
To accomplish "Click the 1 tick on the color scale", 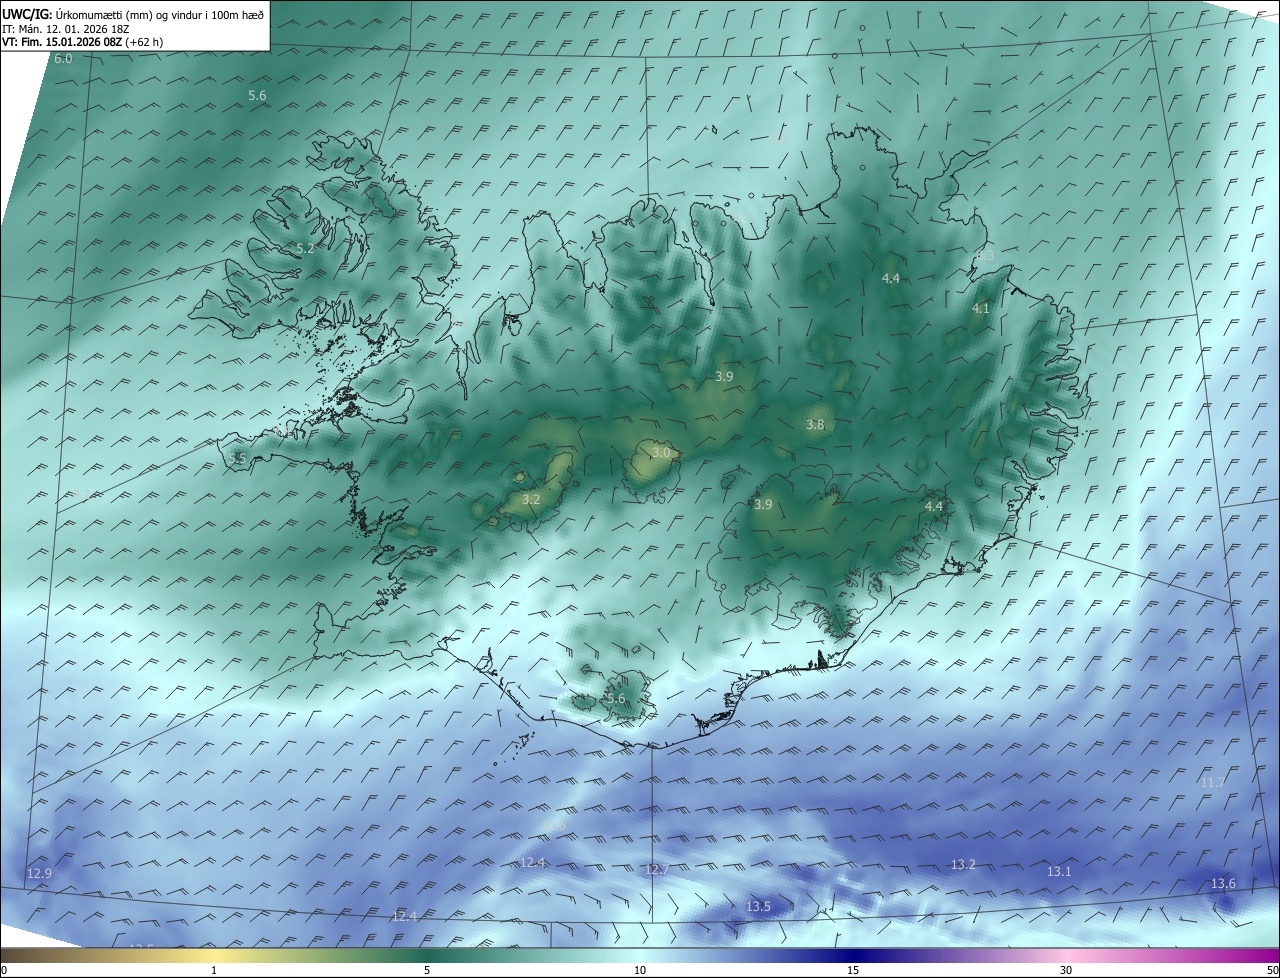I will [214, 970].
